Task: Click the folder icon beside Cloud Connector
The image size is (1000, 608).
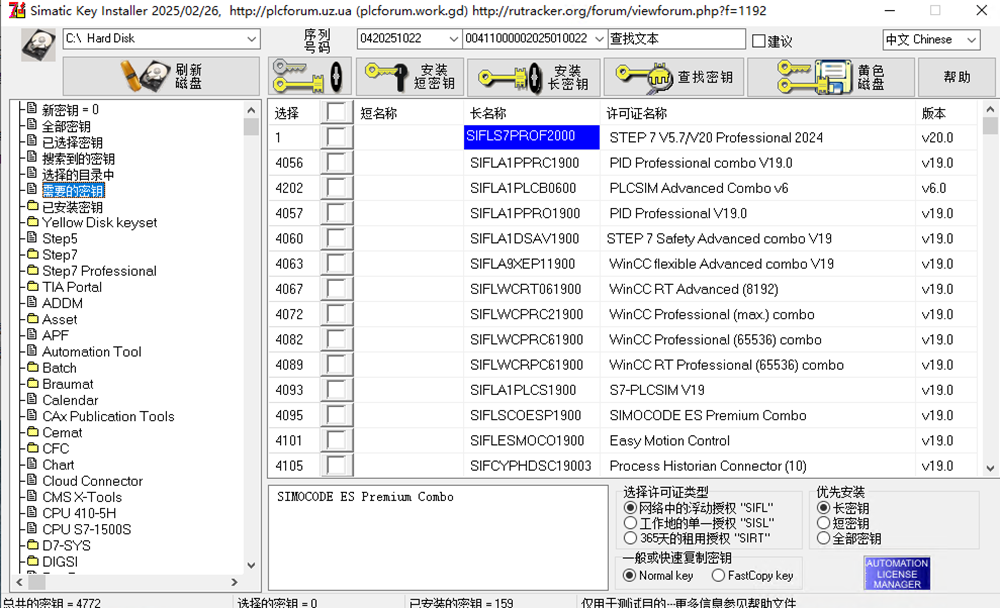Action: (32, 481)
